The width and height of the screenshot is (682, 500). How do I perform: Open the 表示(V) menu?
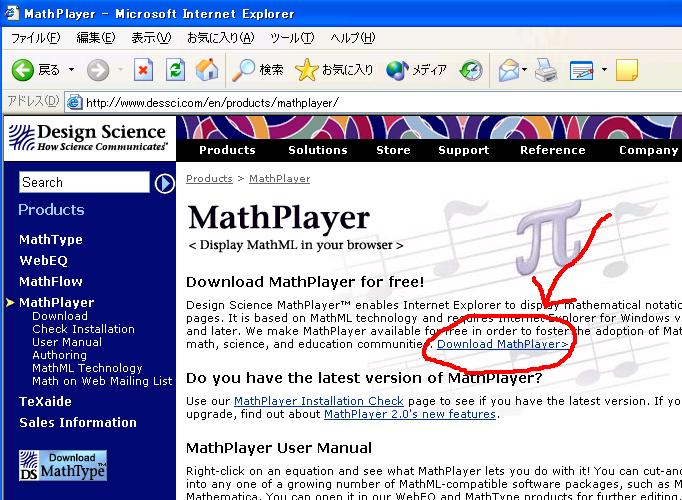[x=151, y=38]
